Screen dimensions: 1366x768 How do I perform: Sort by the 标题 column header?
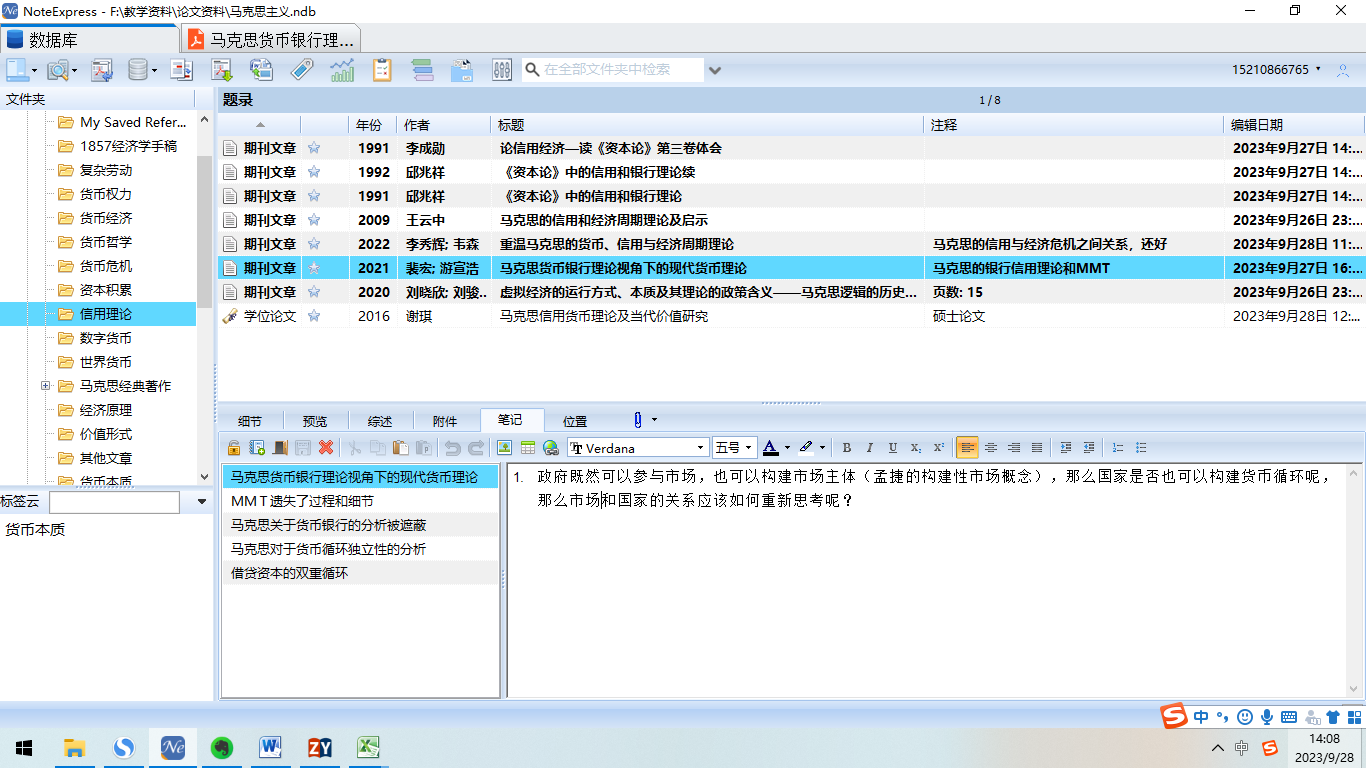coord(707,125)
